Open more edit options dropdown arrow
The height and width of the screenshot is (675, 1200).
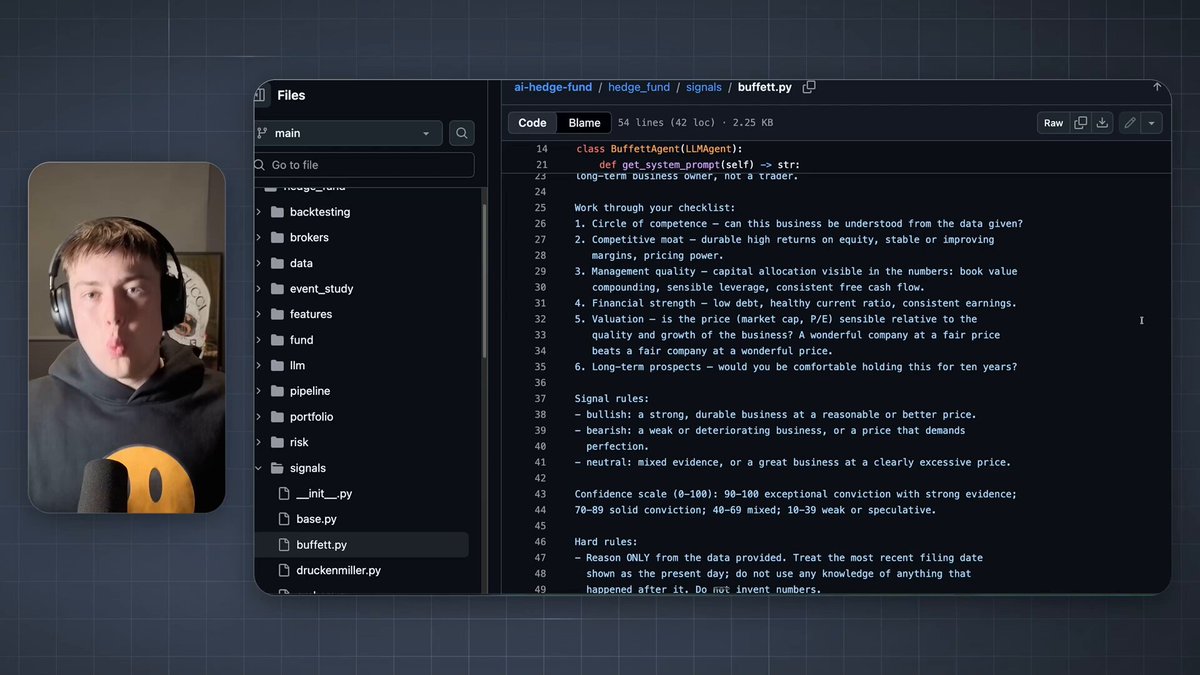coord(1152,123)
